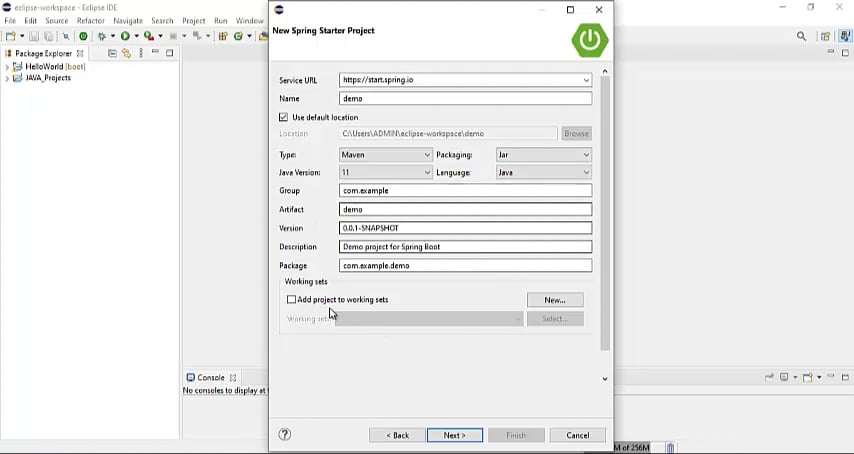854x454 pixels.
Task: Click the green Run icon in toolbar
Action: point(125,36)
